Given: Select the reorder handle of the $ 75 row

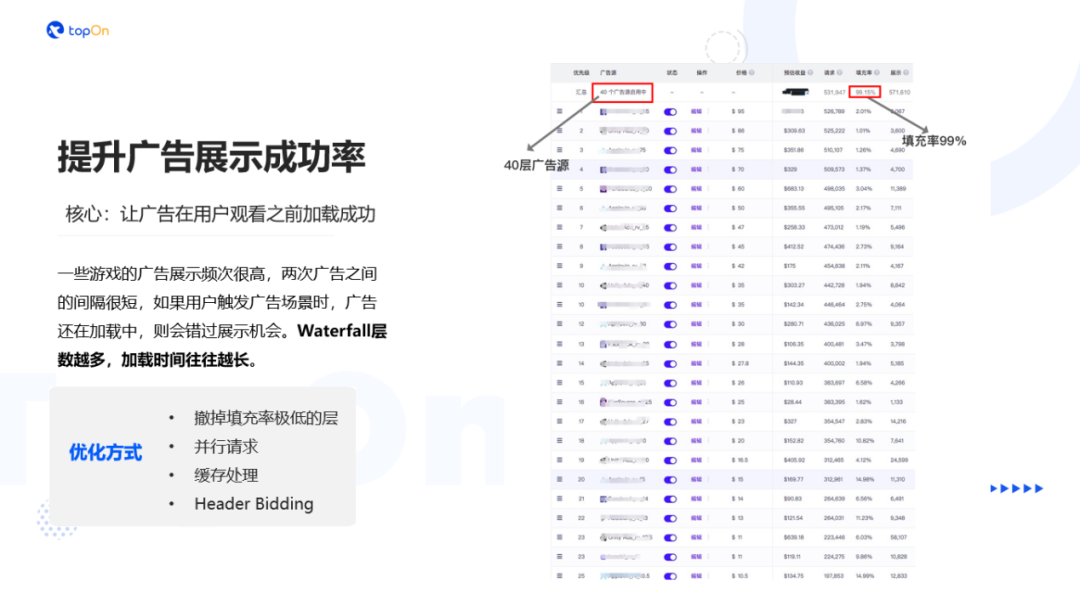Looking at the screenshot, I should click(559, 149).
